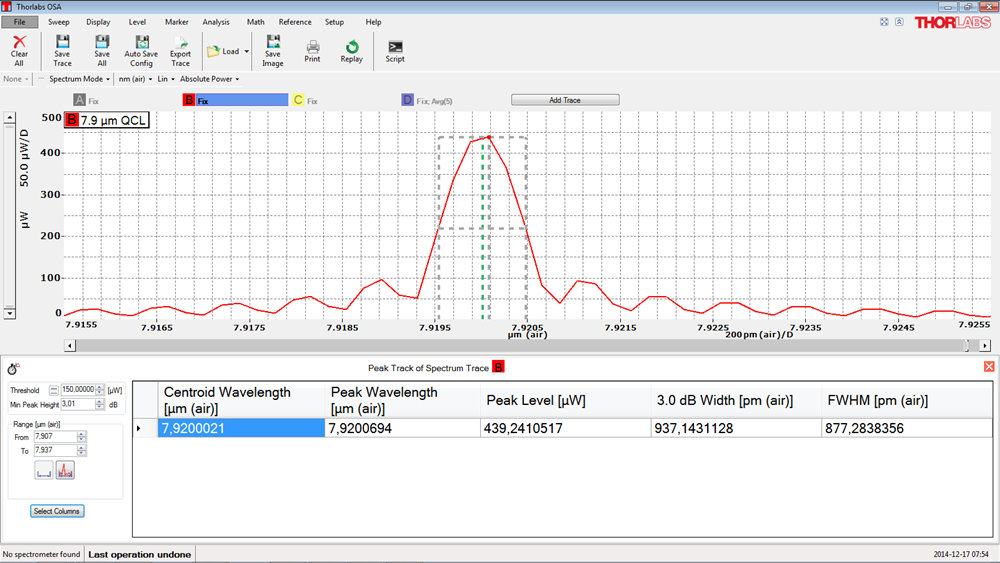
Task: Select the Peak Wavelength cell 7,9200694
Action: point(402,428)
